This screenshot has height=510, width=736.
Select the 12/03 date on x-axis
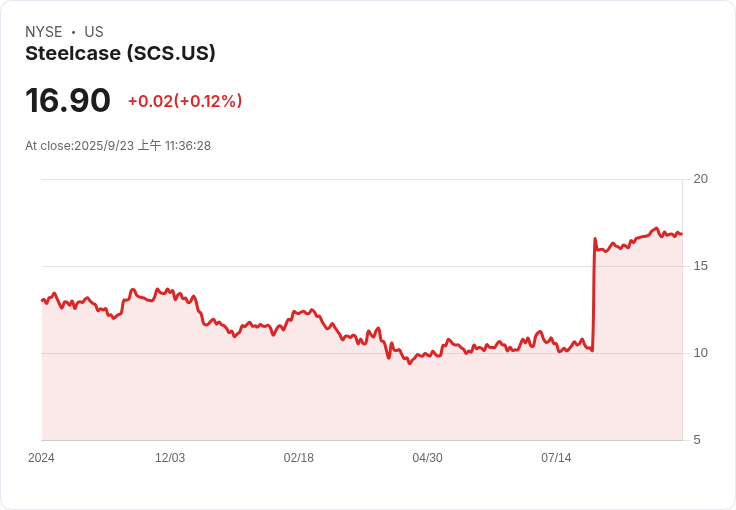170,458
